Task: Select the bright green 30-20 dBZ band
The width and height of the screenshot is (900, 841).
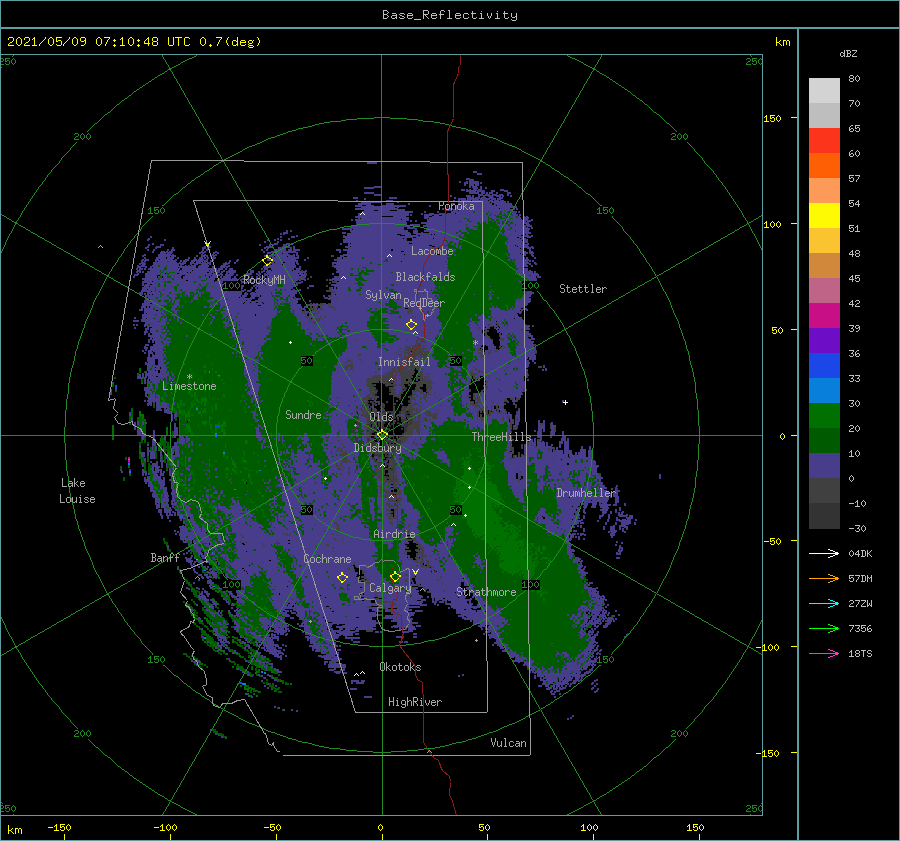Action: [824, 416]
